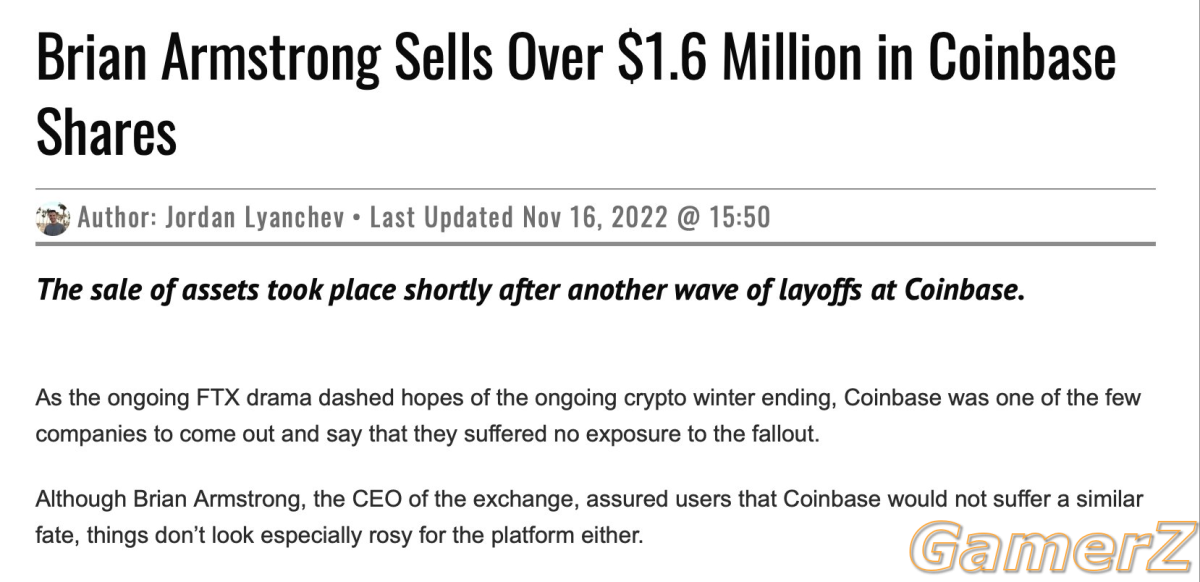Viewport: 1200px width, 582px height.
Task: Click the thick divider below the byline
Action: tap(596, 244)
